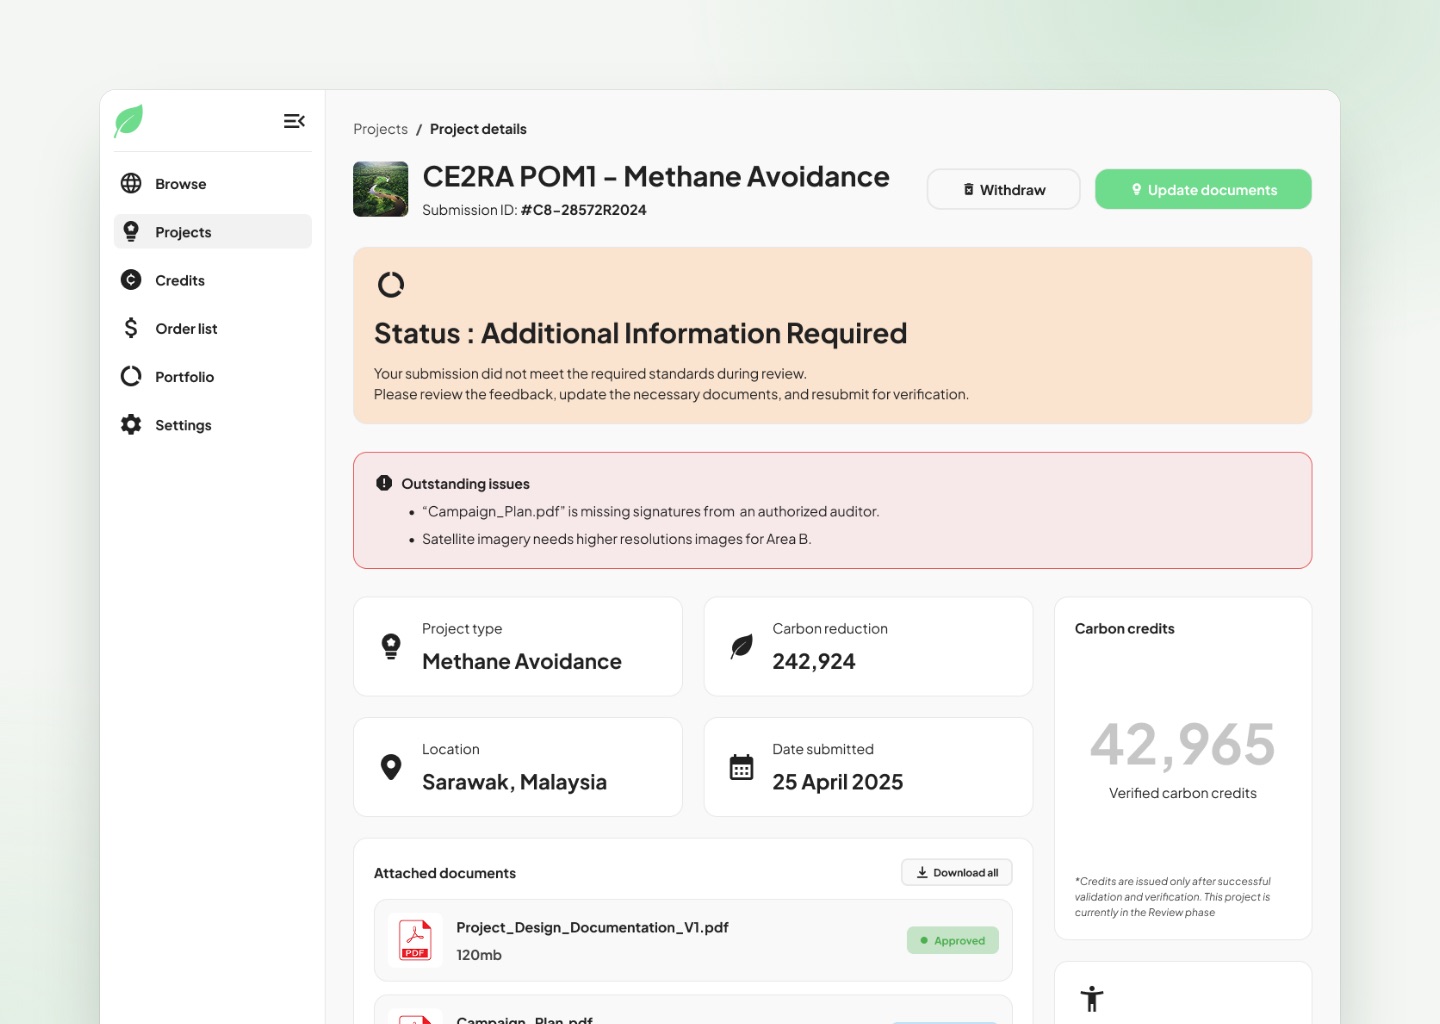Click the Credits coin icon
1440x1024 pixels.
tap(131, 280)
